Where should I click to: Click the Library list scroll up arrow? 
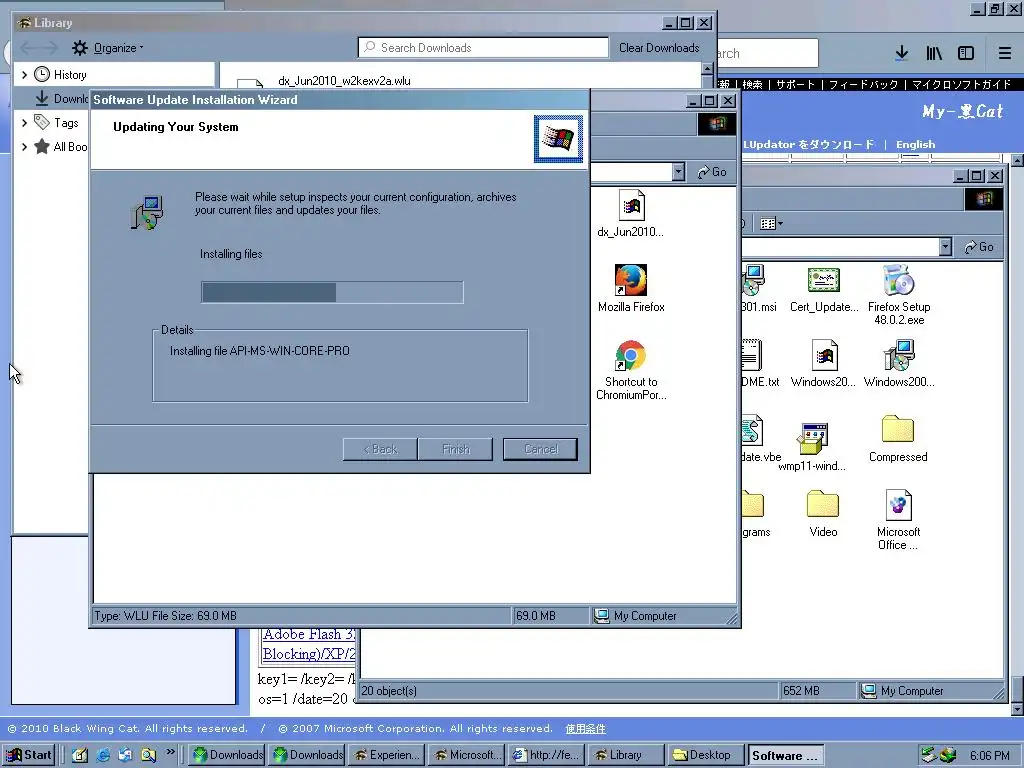click(x=707, y=69)
